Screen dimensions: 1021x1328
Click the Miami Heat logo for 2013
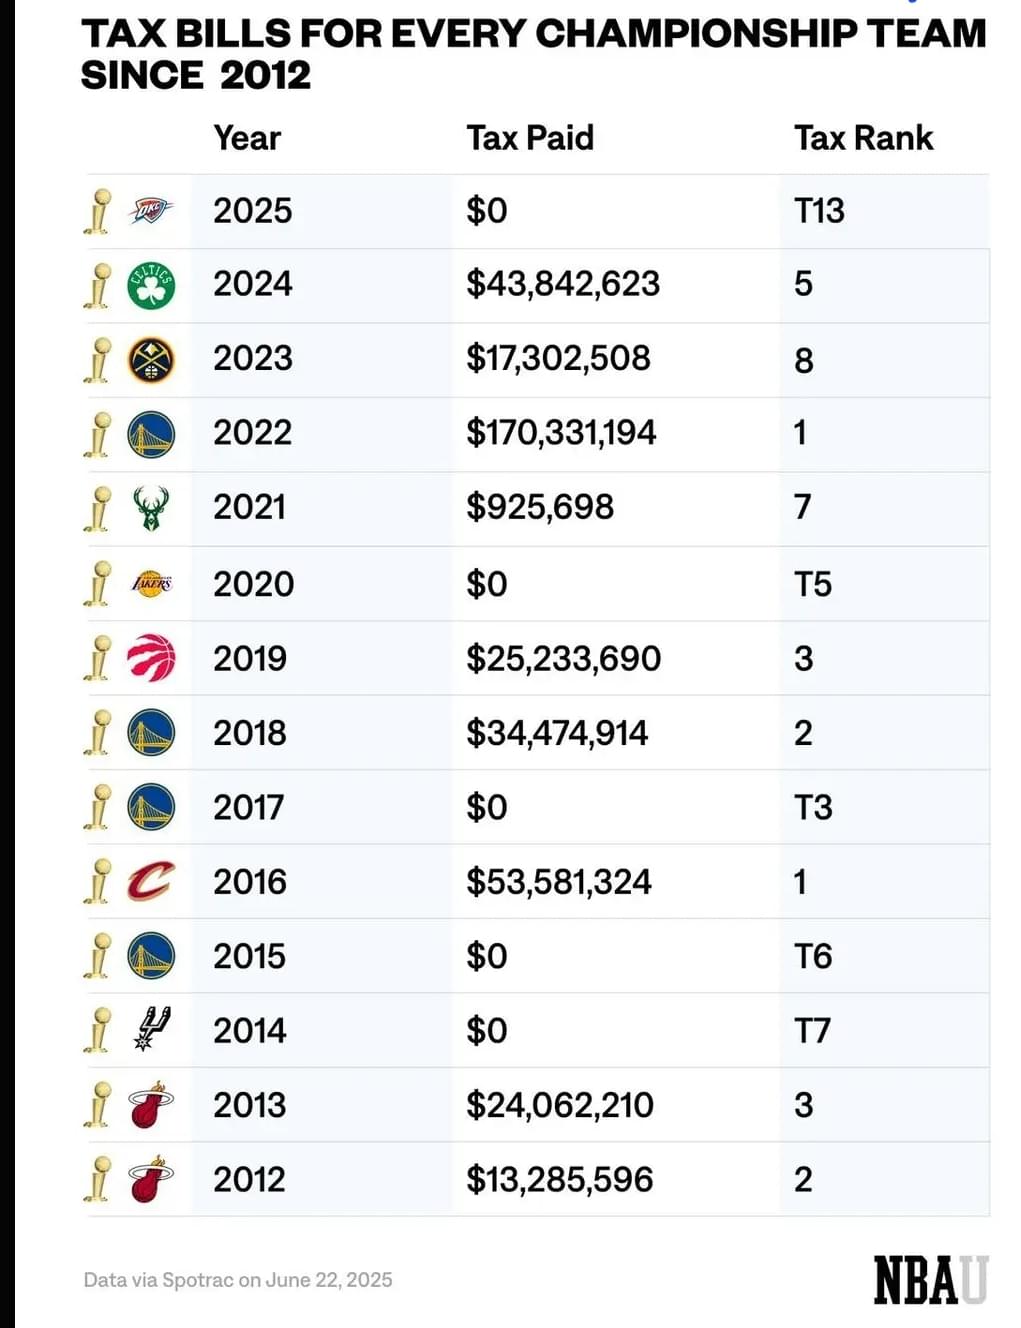[151, 1104]
